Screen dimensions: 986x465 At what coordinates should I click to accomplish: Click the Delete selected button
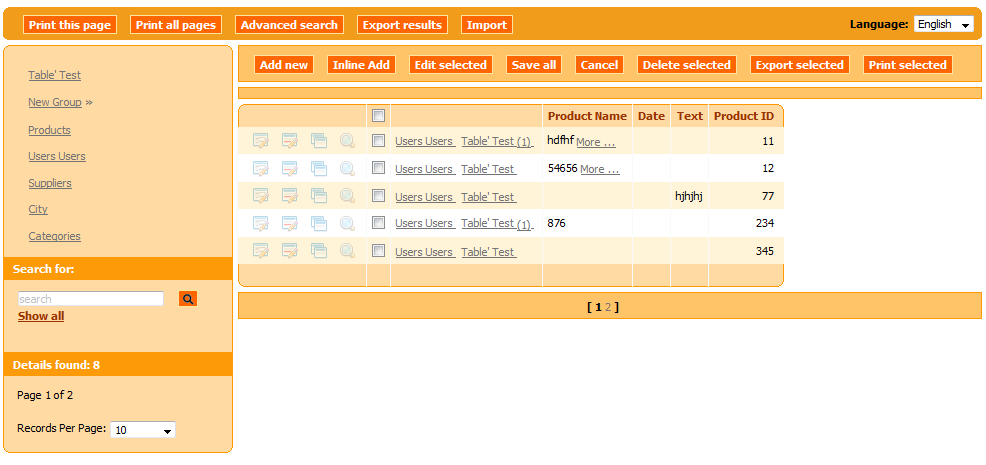point(687,65)
